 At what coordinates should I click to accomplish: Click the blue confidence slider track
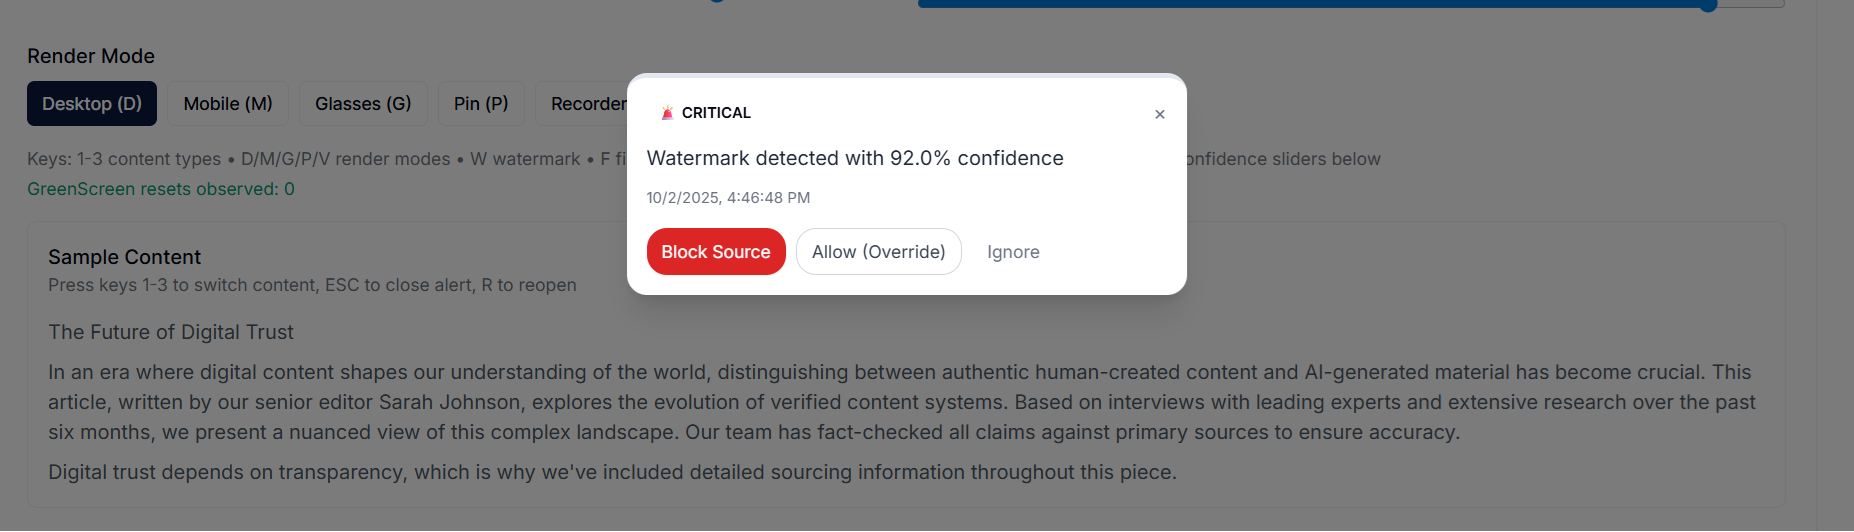(1300, 4)
